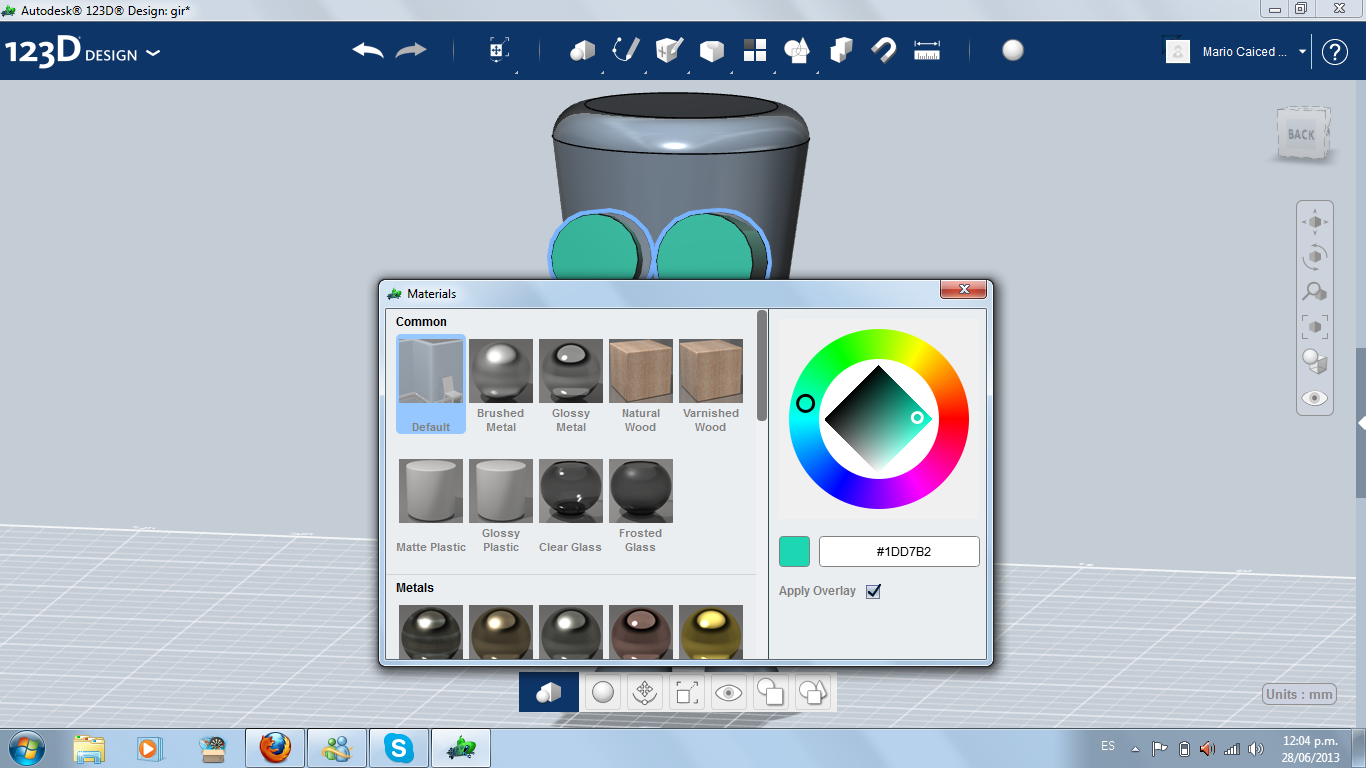Select the Orbit navigation tool
Viewport: 1366px width, 768px height.
[x=1315, y=257]
